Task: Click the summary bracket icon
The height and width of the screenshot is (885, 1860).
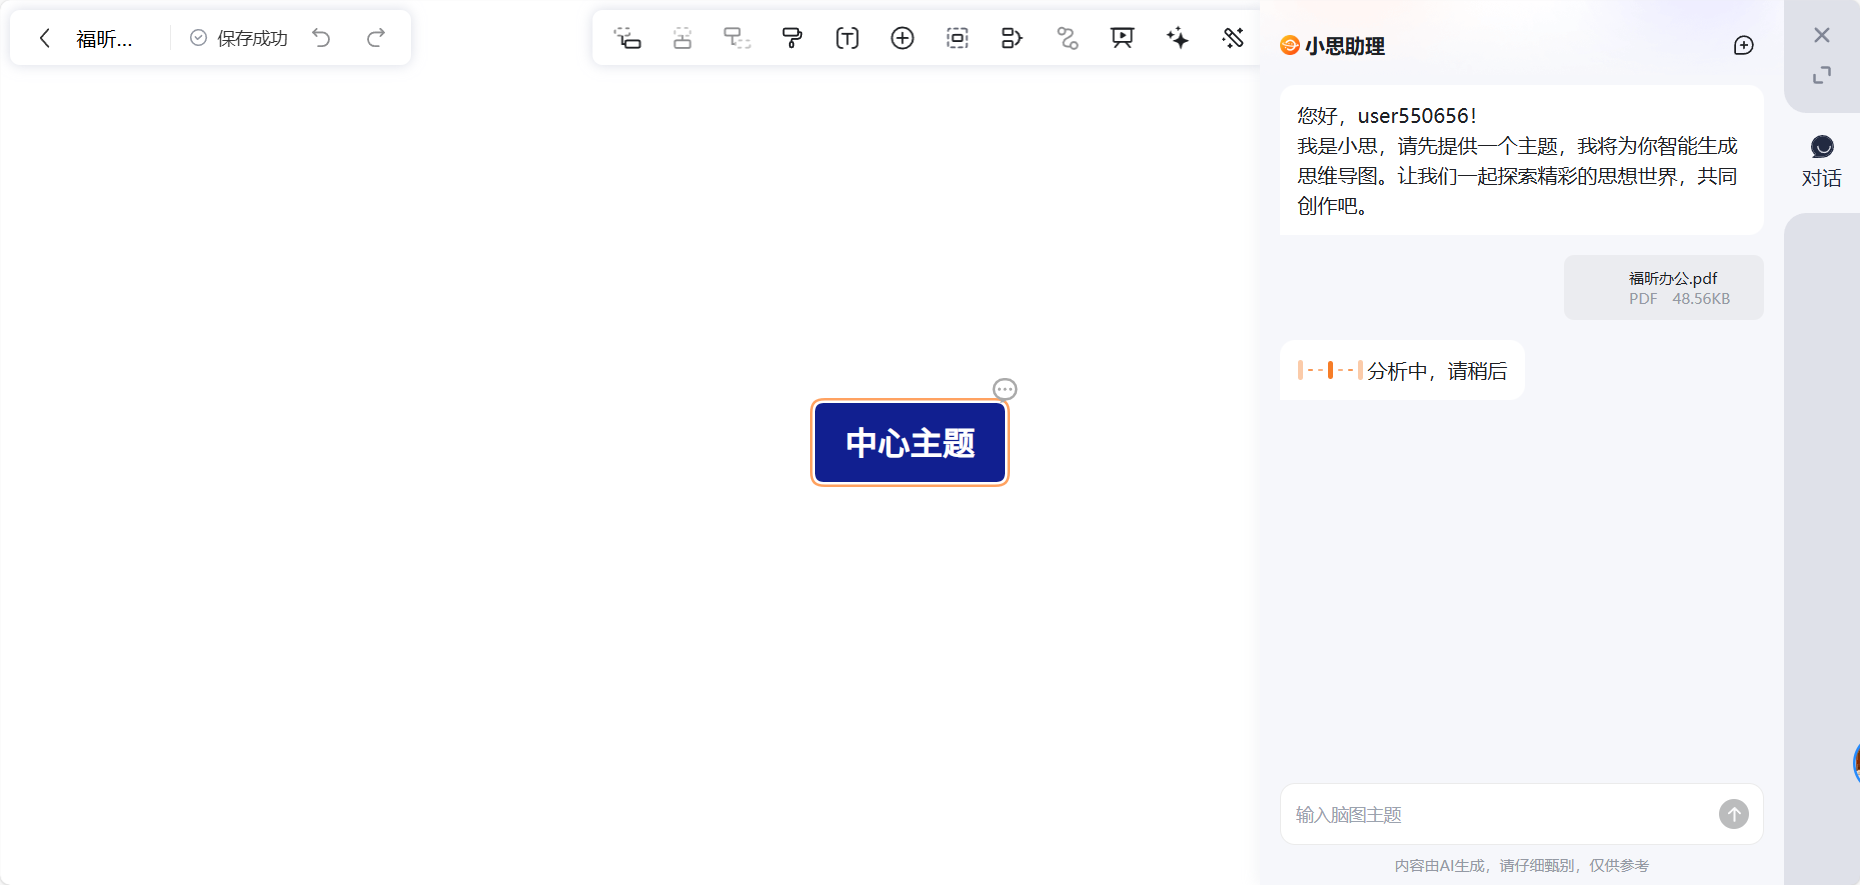Action: point(1012,38)
